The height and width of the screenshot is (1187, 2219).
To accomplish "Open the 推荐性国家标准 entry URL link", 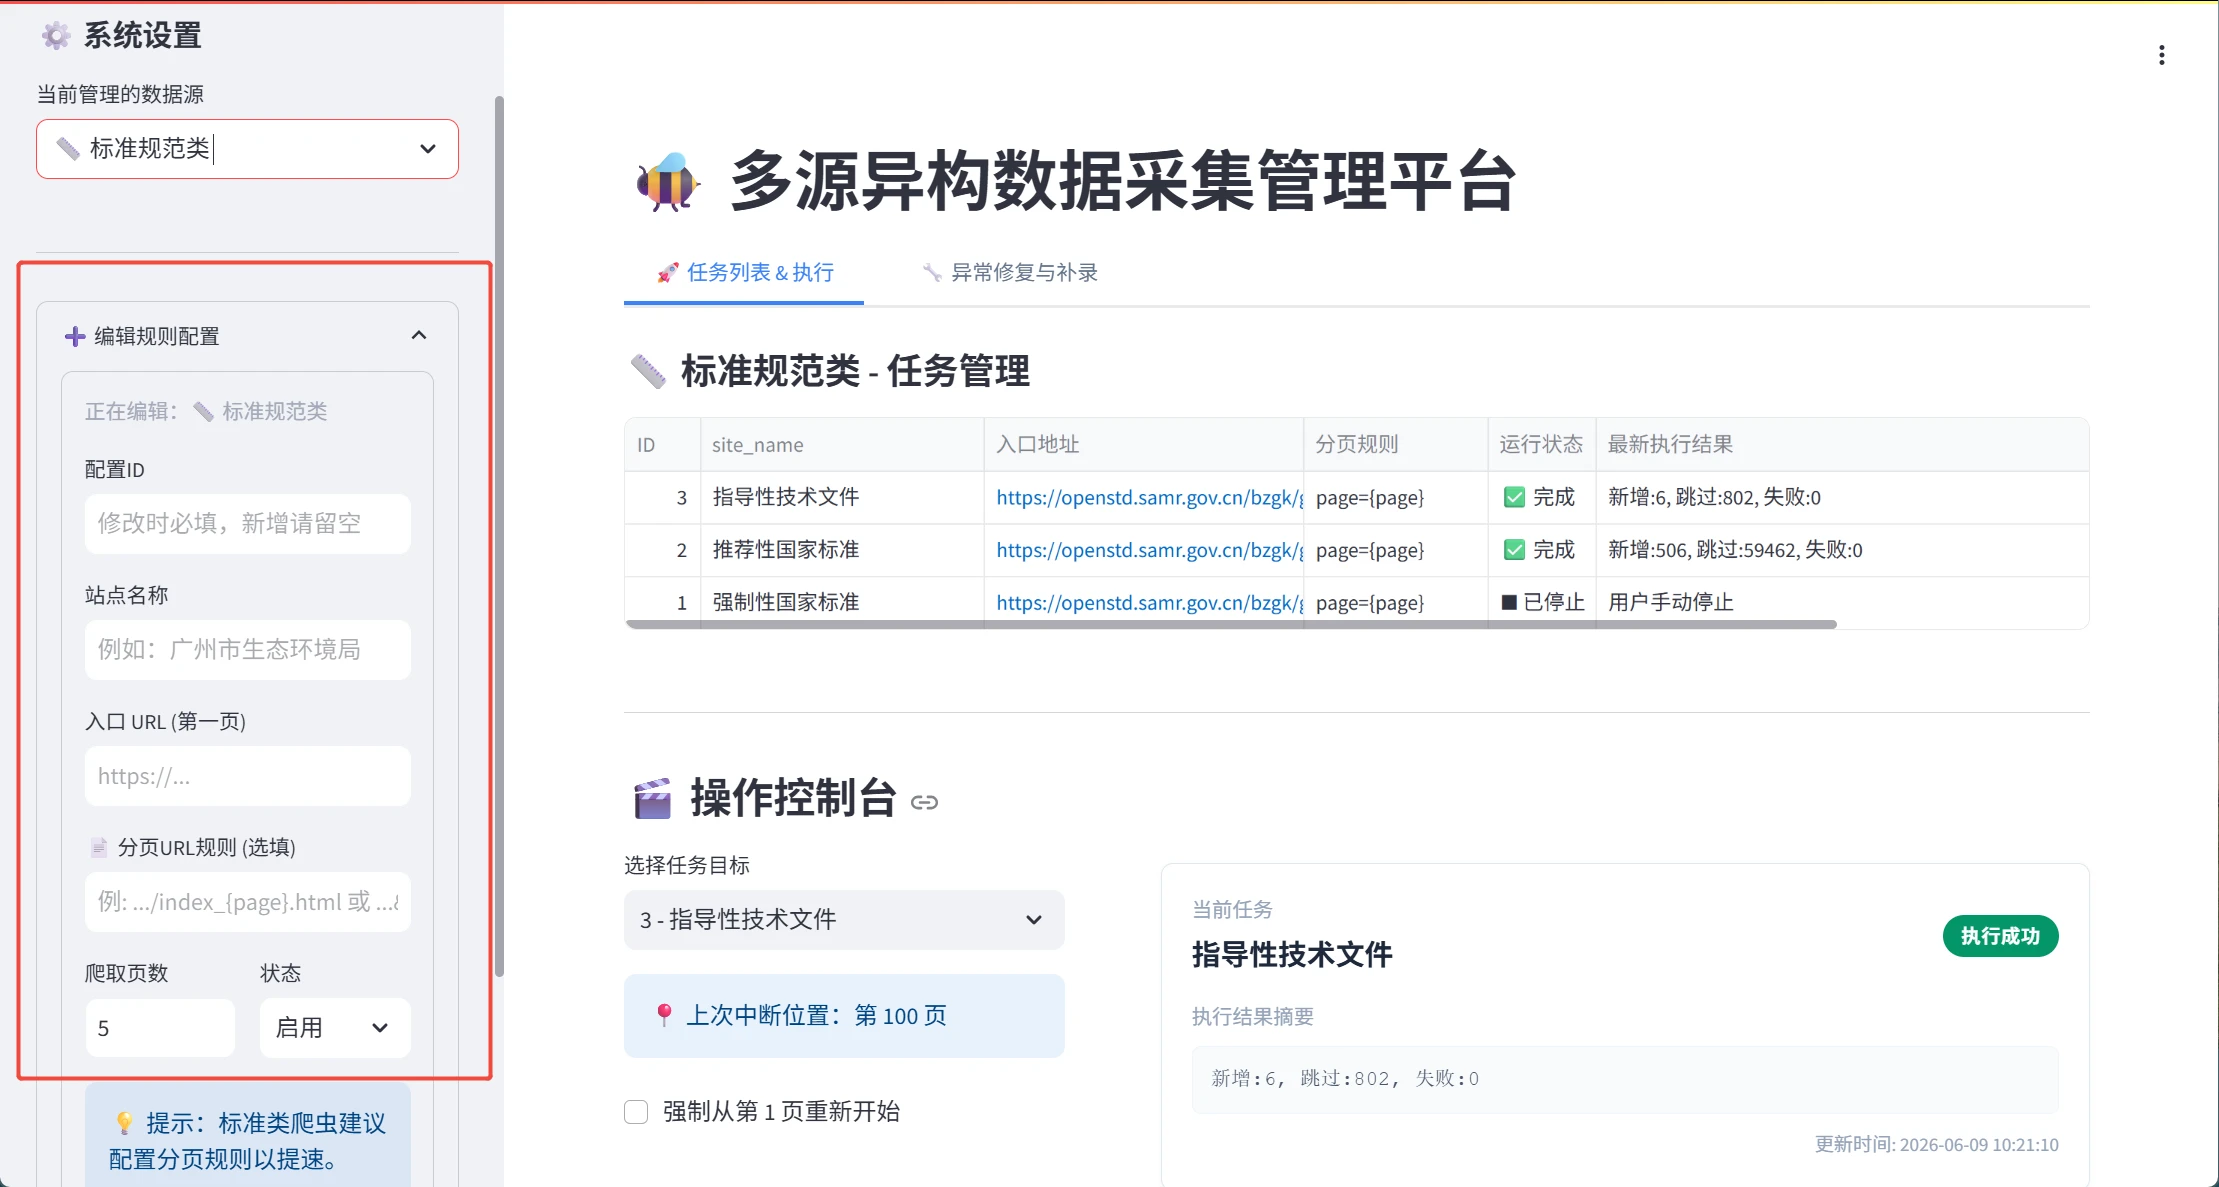I will 1149,550.
